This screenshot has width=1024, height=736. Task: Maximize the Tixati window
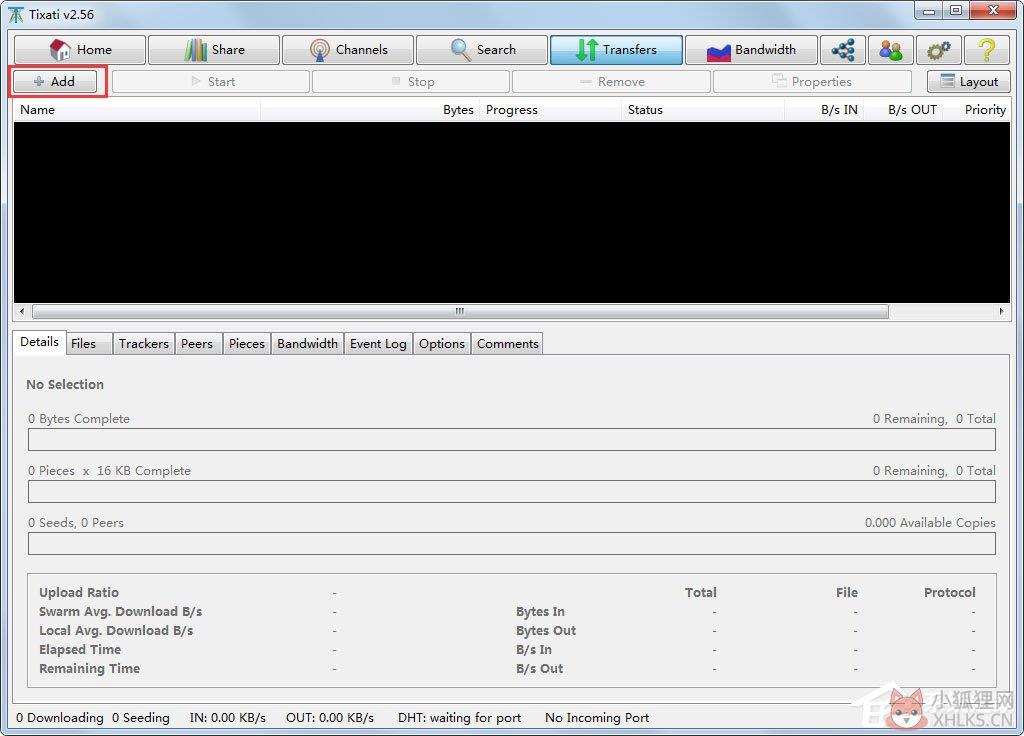click(955, 10)
